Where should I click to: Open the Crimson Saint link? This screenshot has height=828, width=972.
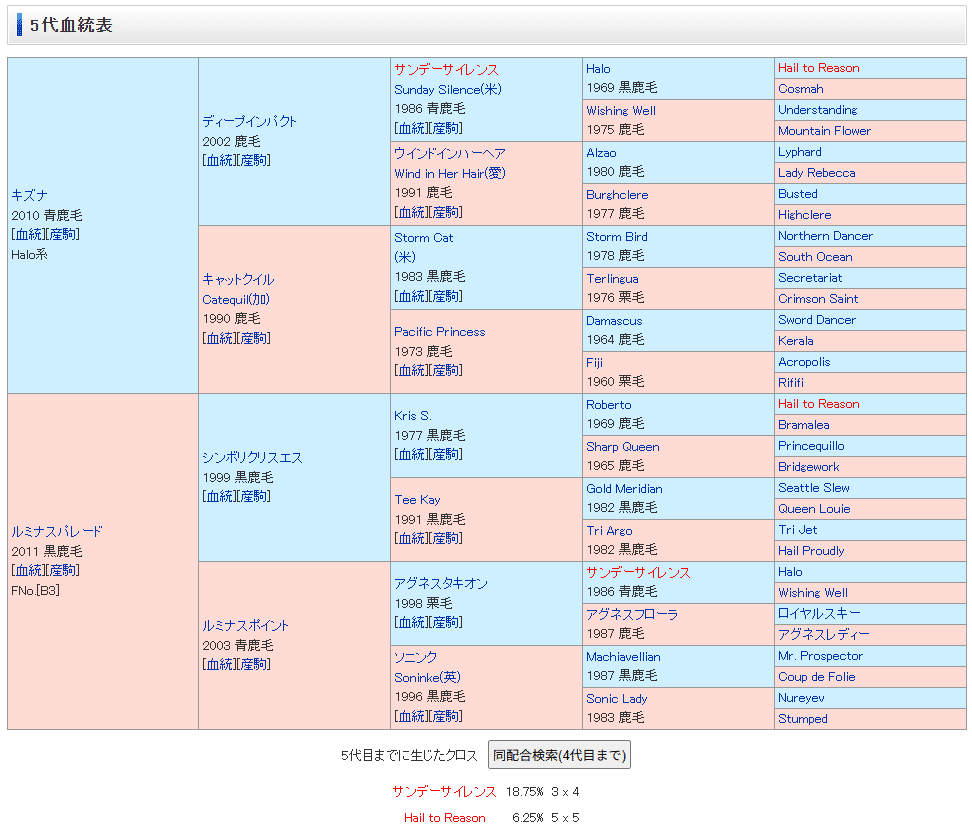pos(818,299)
